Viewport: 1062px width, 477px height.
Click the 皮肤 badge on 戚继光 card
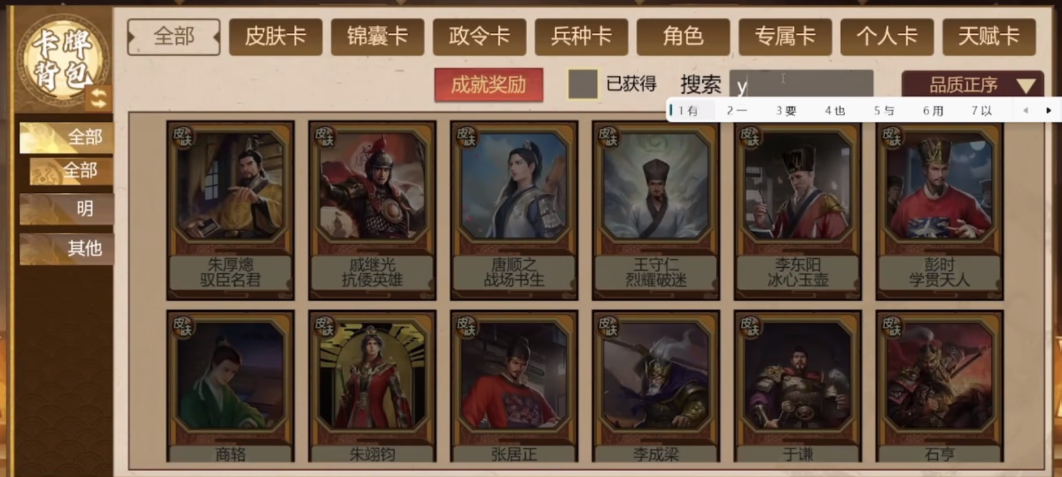tap(325, 137)
